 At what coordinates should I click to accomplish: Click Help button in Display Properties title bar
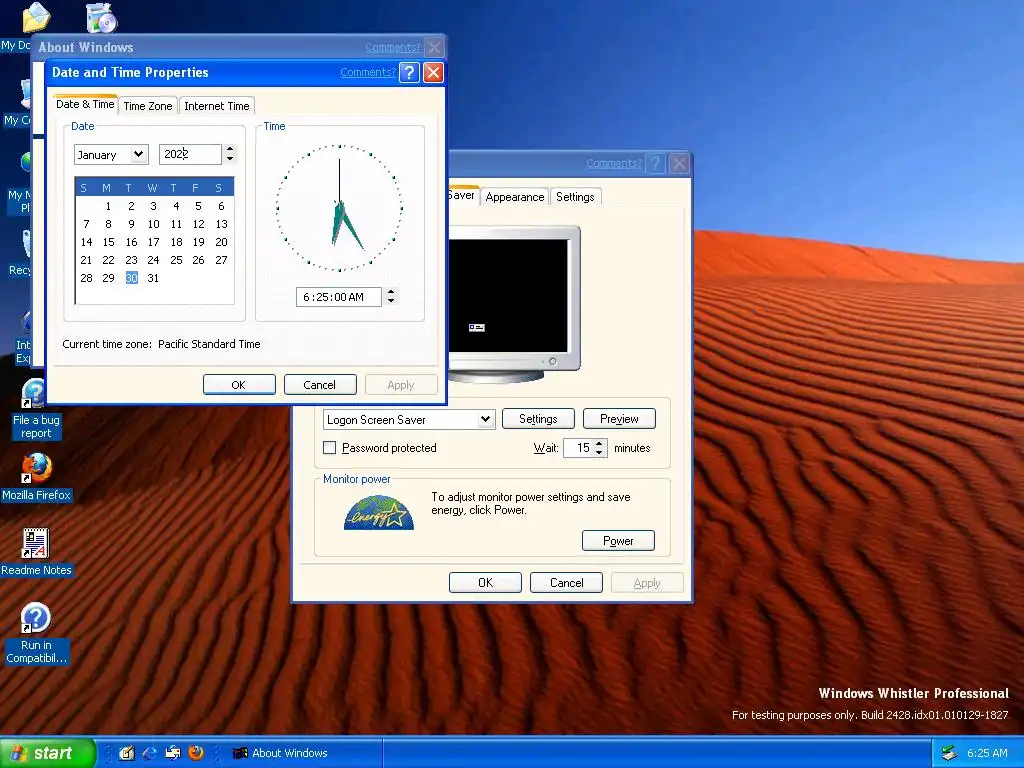coord(656,163)
